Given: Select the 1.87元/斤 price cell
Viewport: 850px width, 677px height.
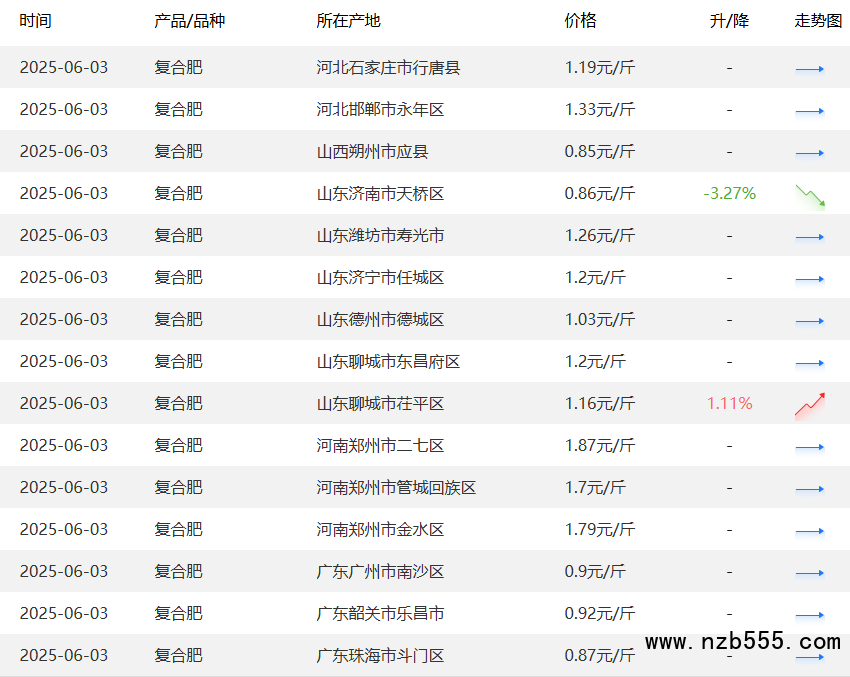Looking at the screenshot, I should [x=599, y=445].
